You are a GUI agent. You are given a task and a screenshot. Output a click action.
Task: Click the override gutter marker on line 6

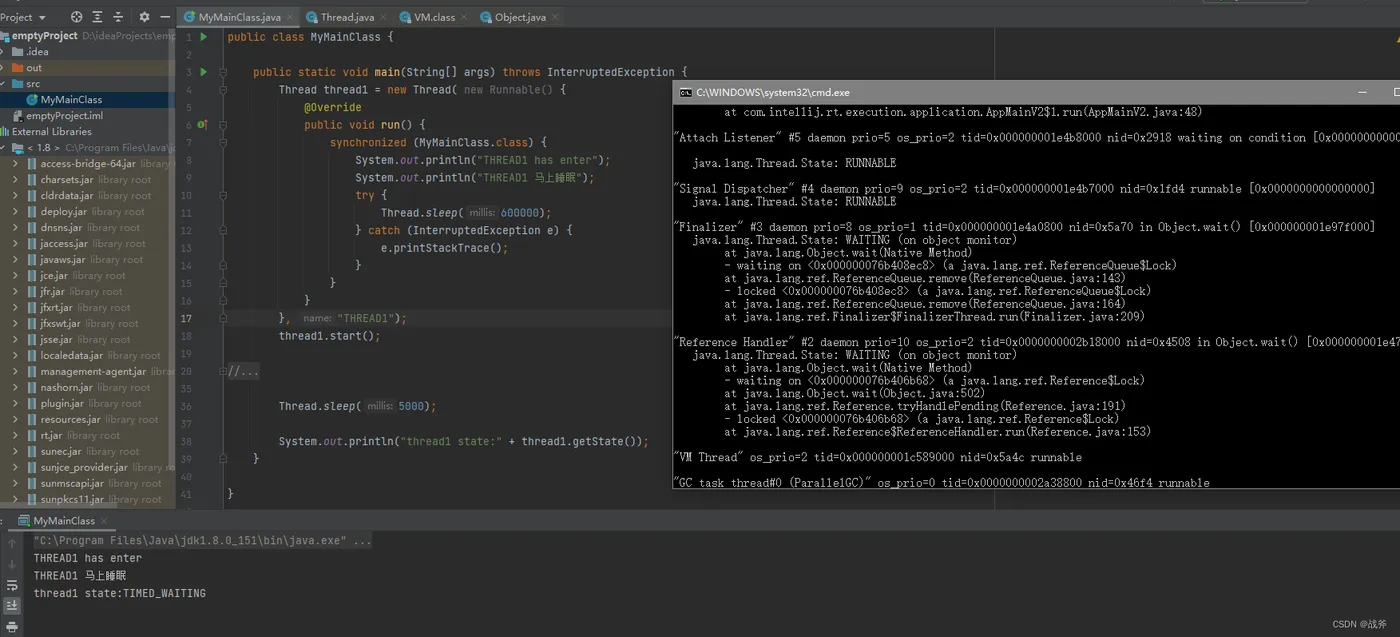tap(202, 125)
